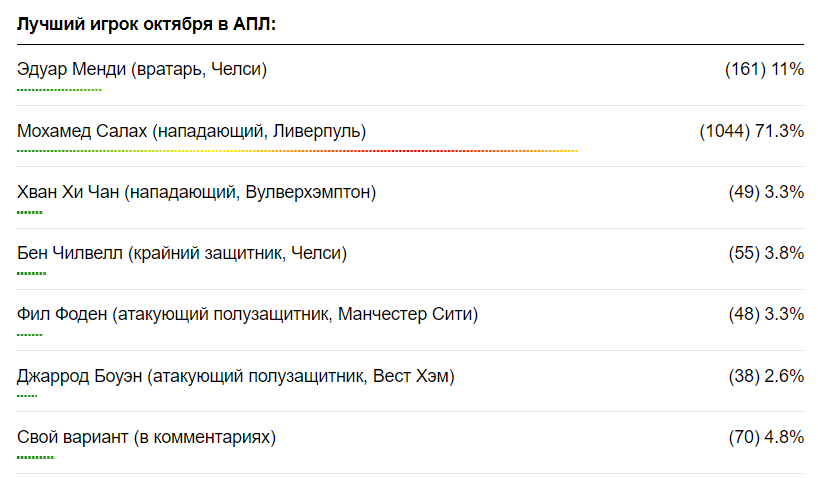The height and width of the screenshot is (478, 818).
Task: Click the (161) 11% vote count
Action: pyautogui.click(x=764, y=69)
